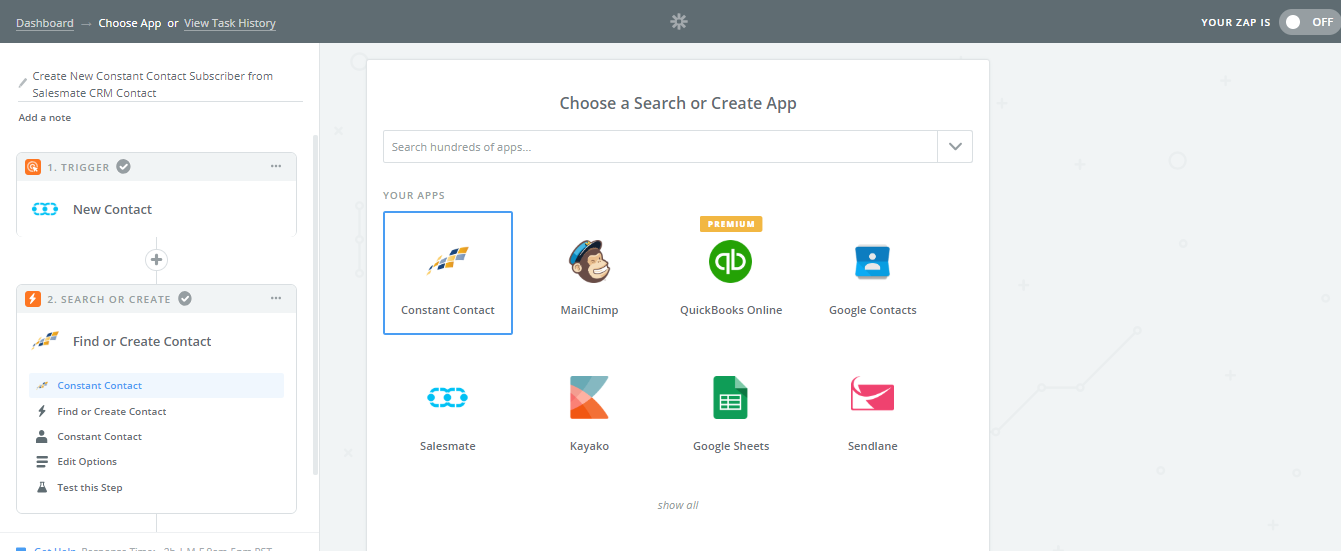Click the Get Help chat icon at bottom left

coord(21,548)
